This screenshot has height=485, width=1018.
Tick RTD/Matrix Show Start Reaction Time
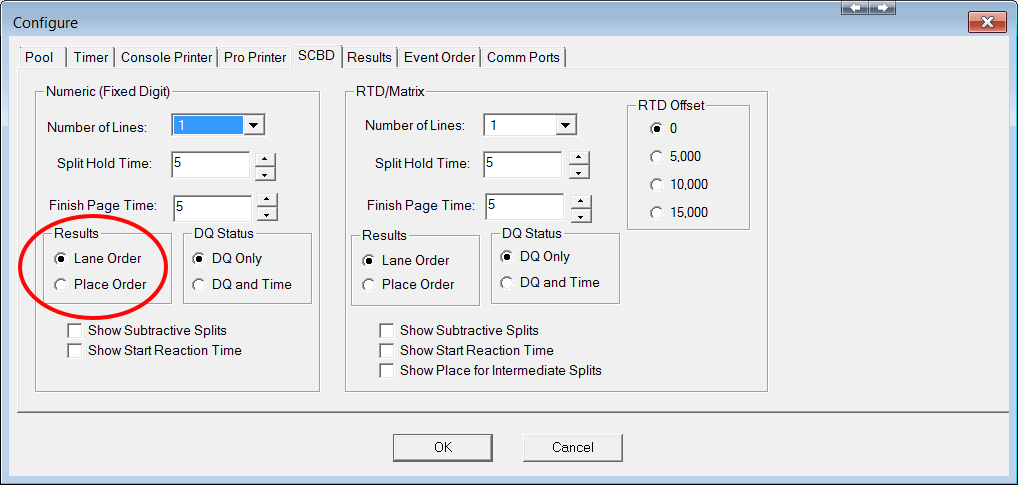coord(386,351)
